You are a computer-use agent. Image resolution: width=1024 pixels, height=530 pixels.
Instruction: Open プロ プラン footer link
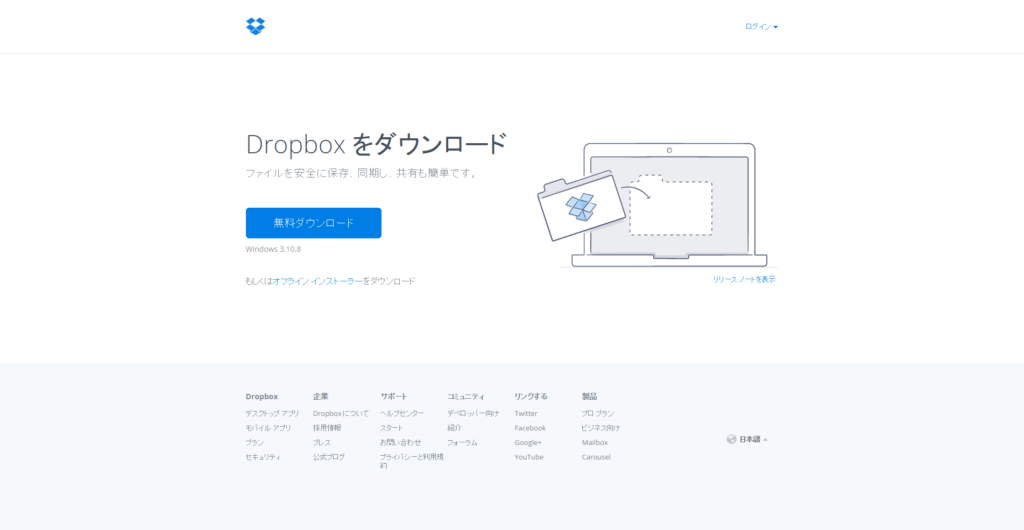[x=598, y=413]
